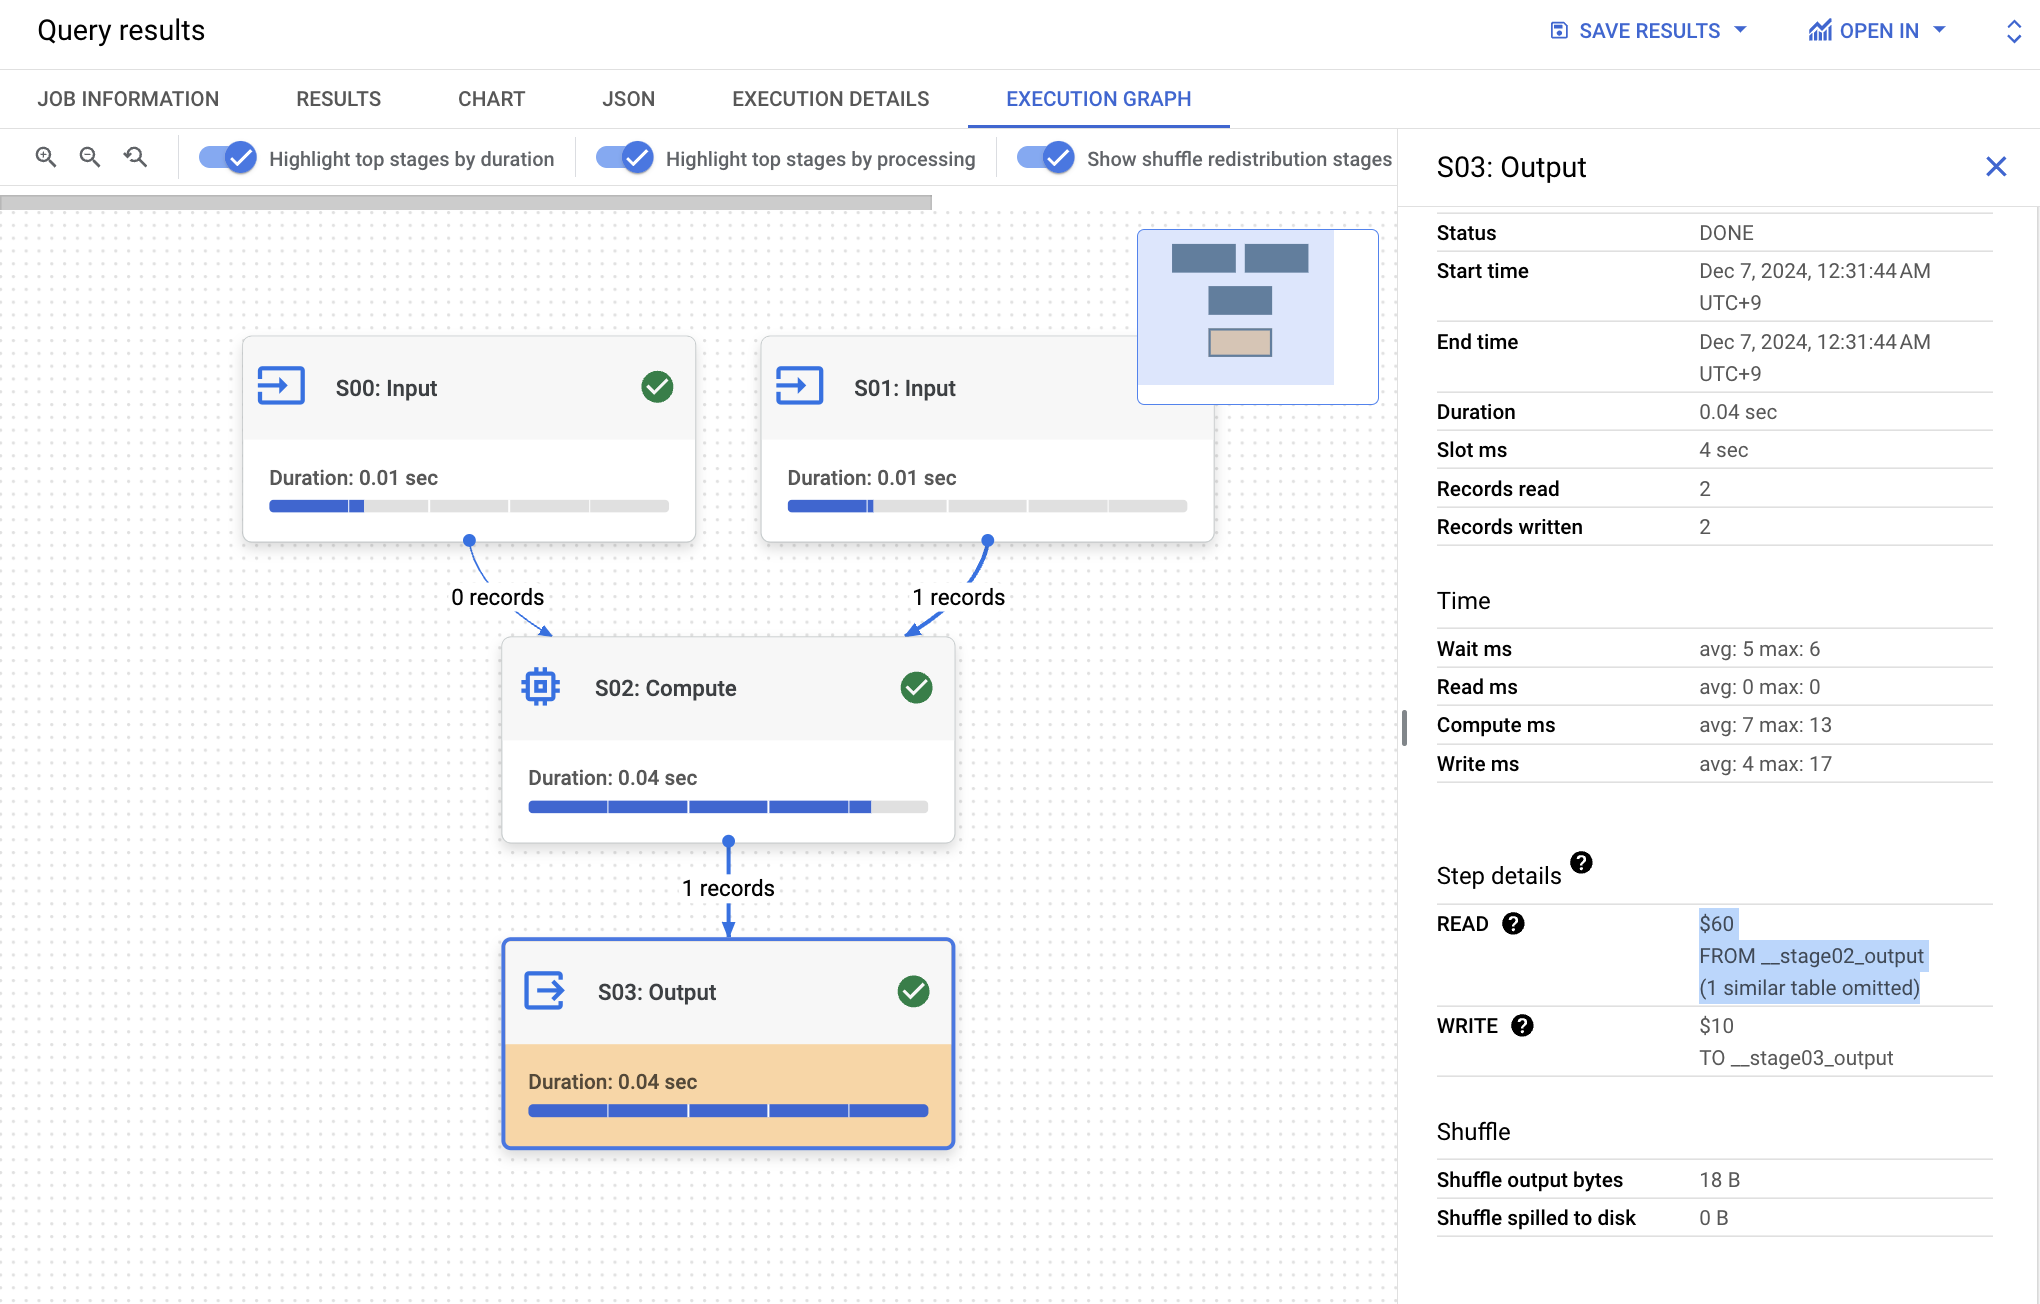2040x1304 pixels.
Task: Open the Job Information tab
Action: (x=128, y=99)
